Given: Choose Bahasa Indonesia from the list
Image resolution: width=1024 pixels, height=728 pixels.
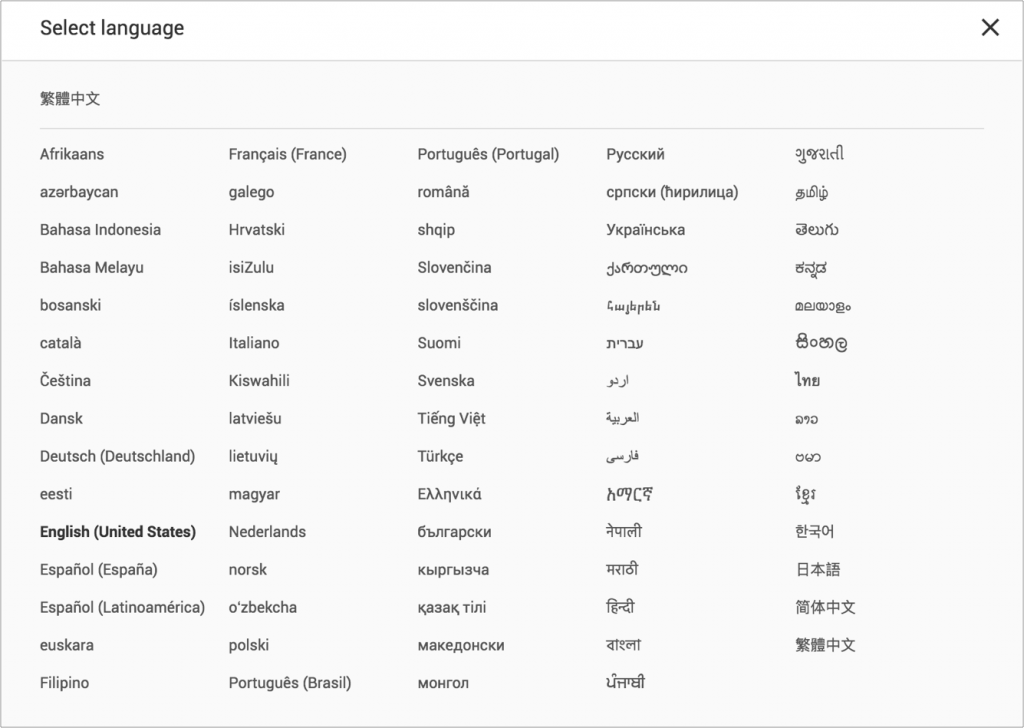Looking at the screenshot, I should pos(100,230).
